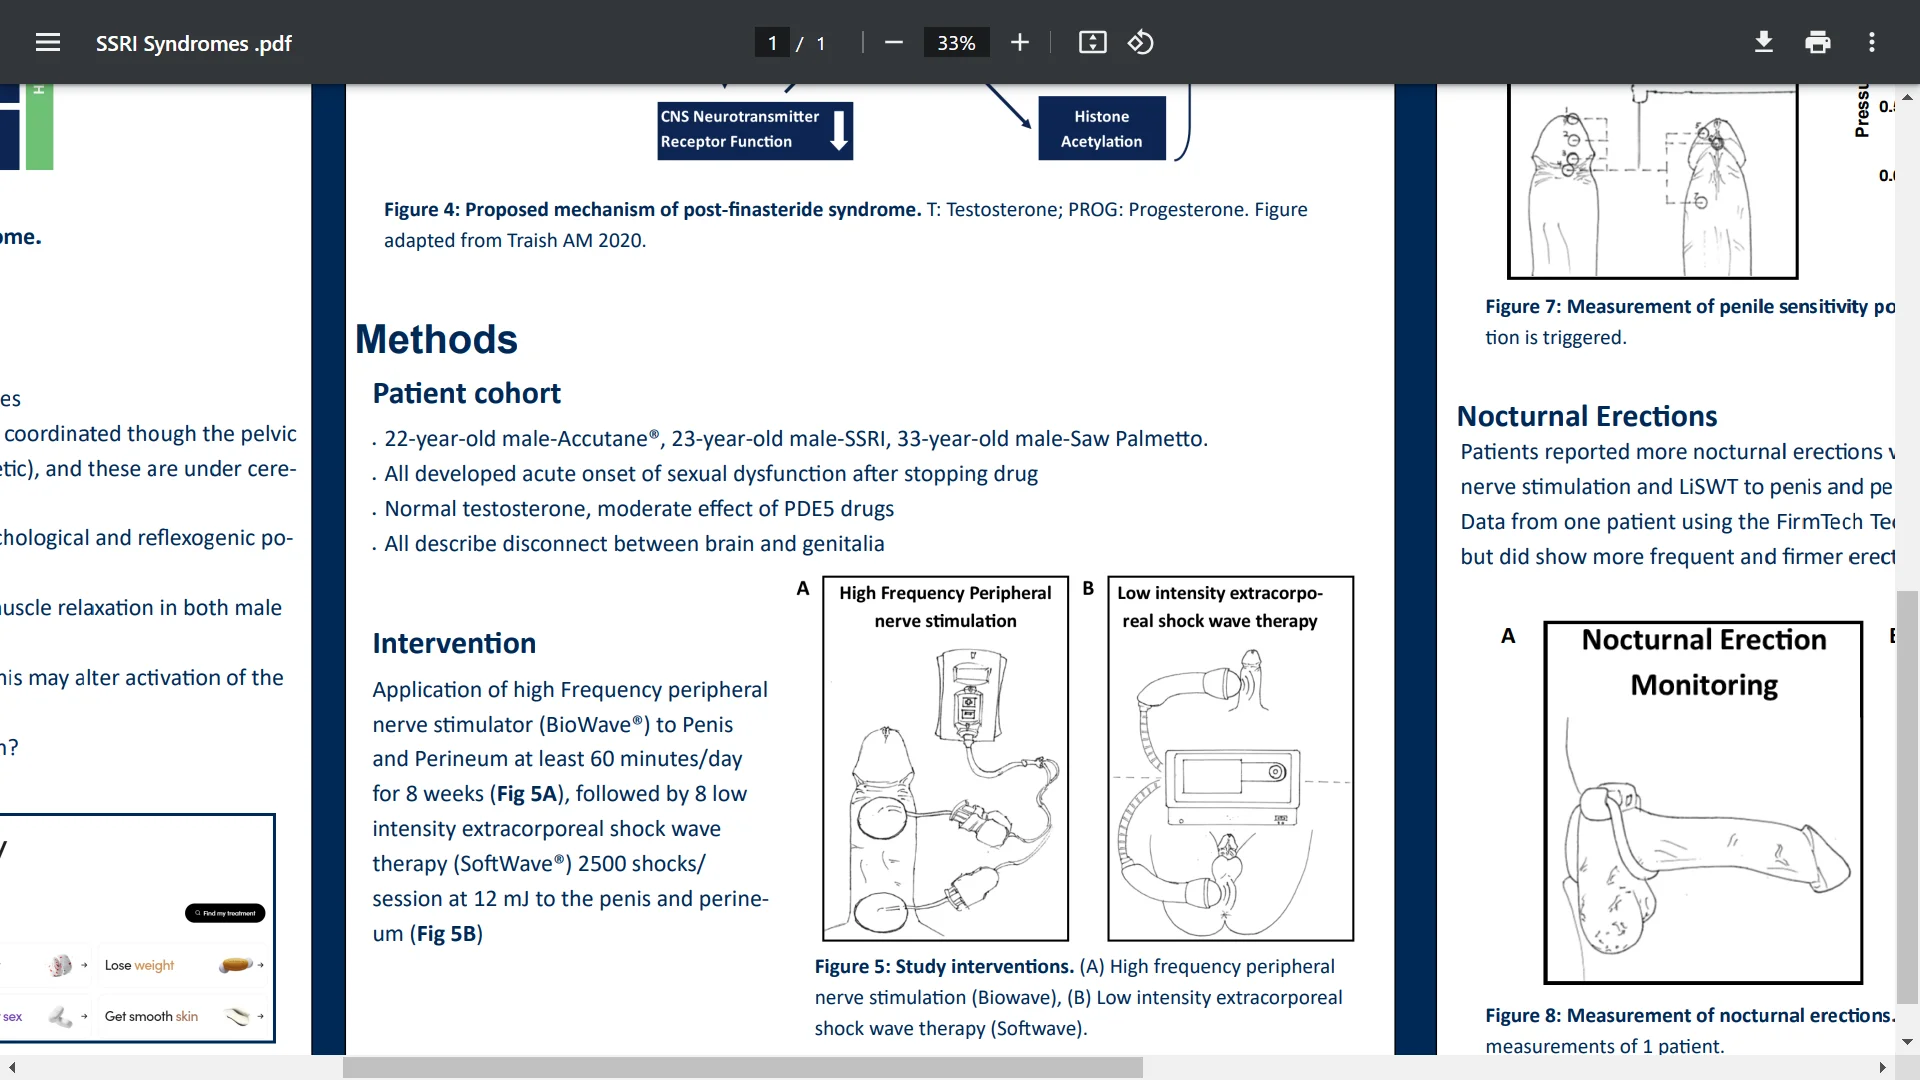Click the Nocturnal Erection Monitoring image

point(1703,802)
